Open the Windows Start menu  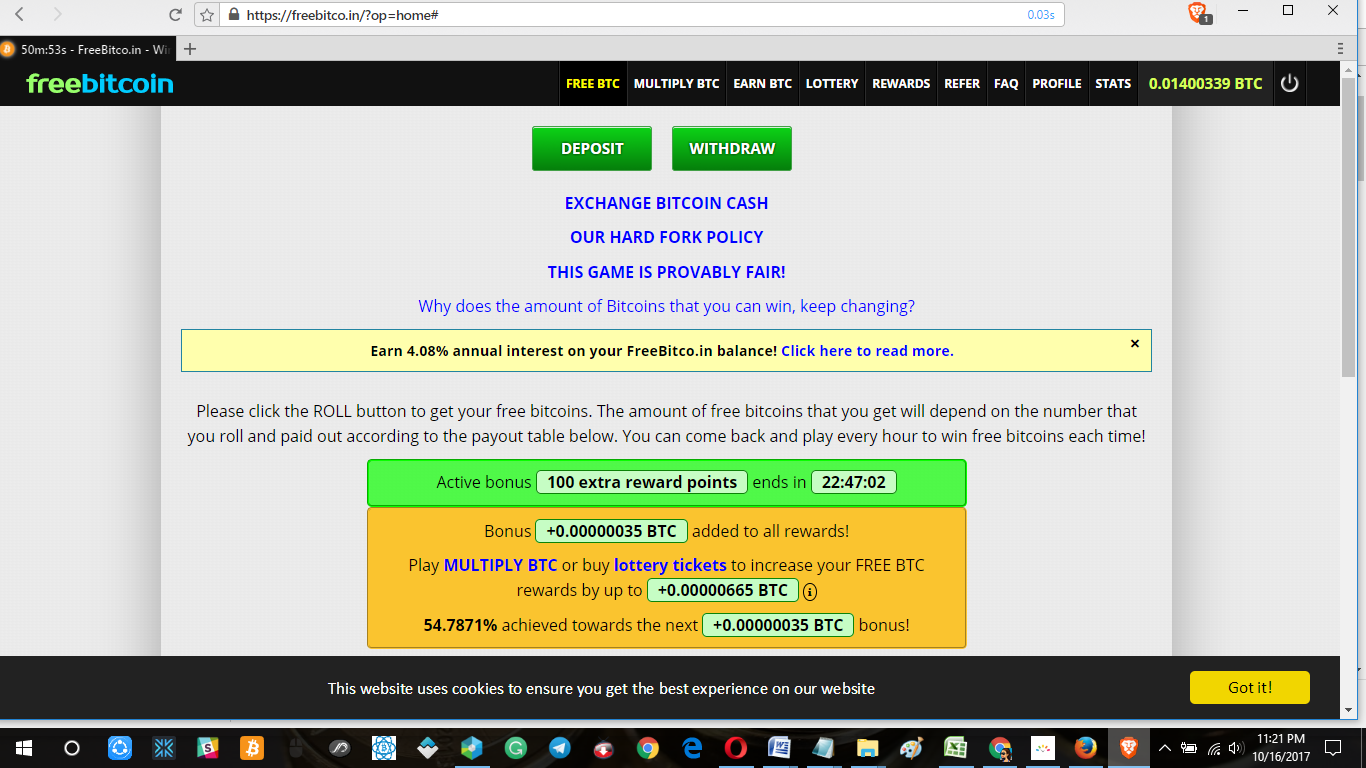pyautogui.click(x=23, y=748)
